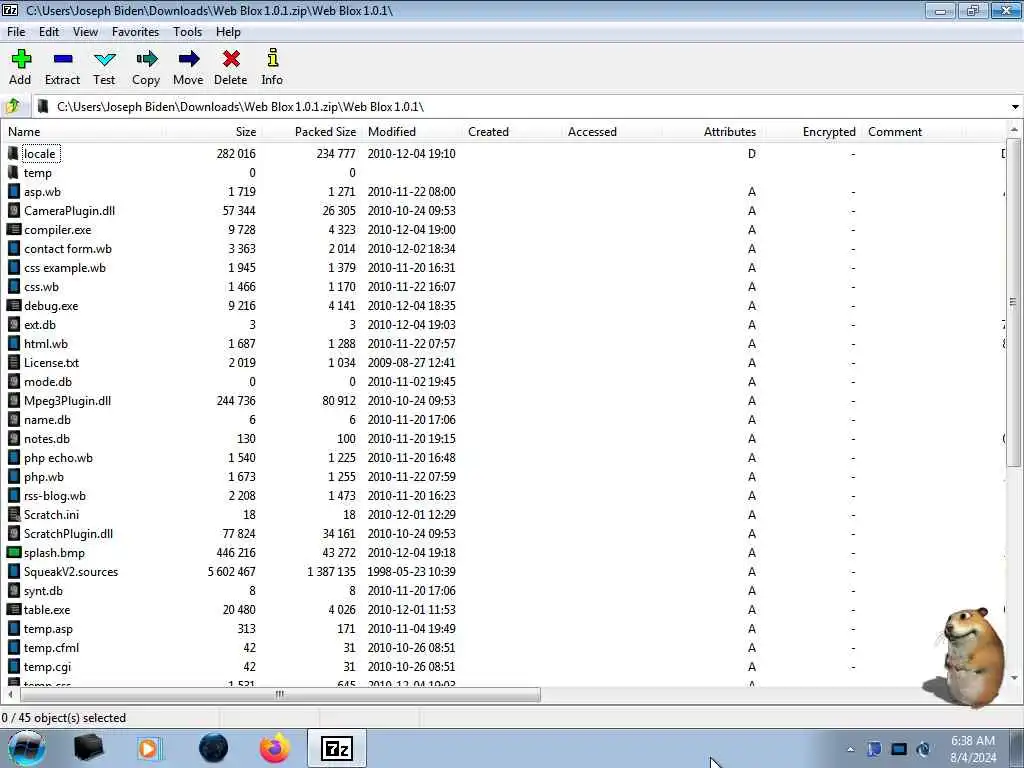Click the Info toolbar icon
Screen dimensions: 1024x768
(272, 58)
